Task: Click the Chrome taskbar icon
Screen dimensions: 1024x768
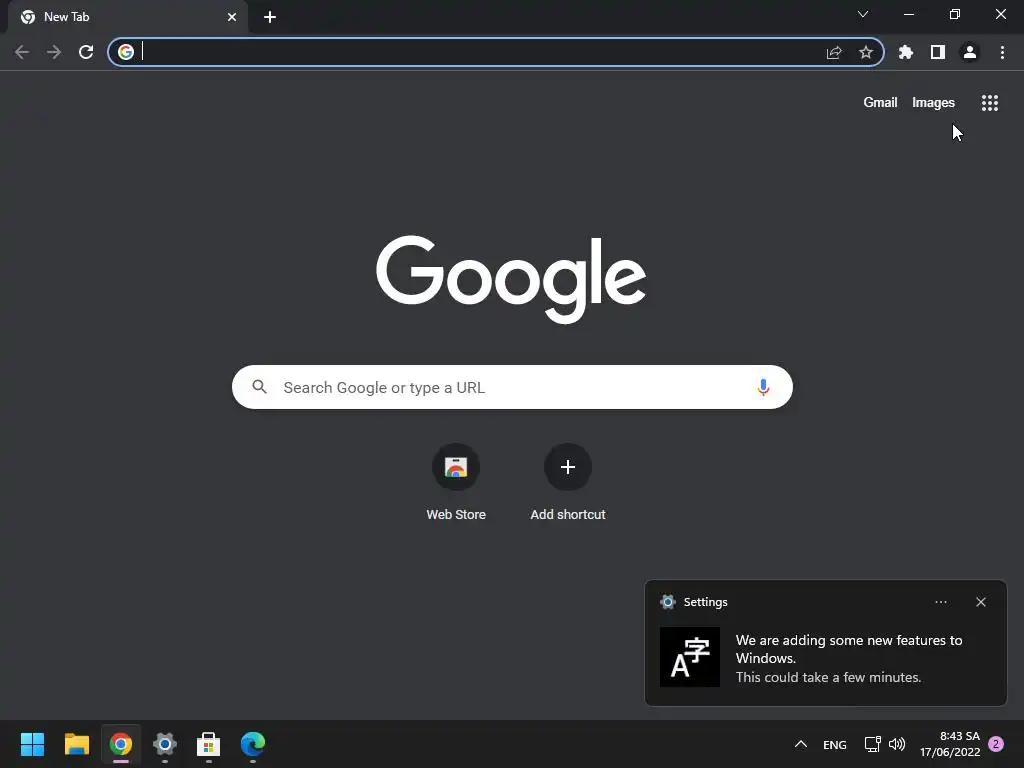Action: point(121,744)
